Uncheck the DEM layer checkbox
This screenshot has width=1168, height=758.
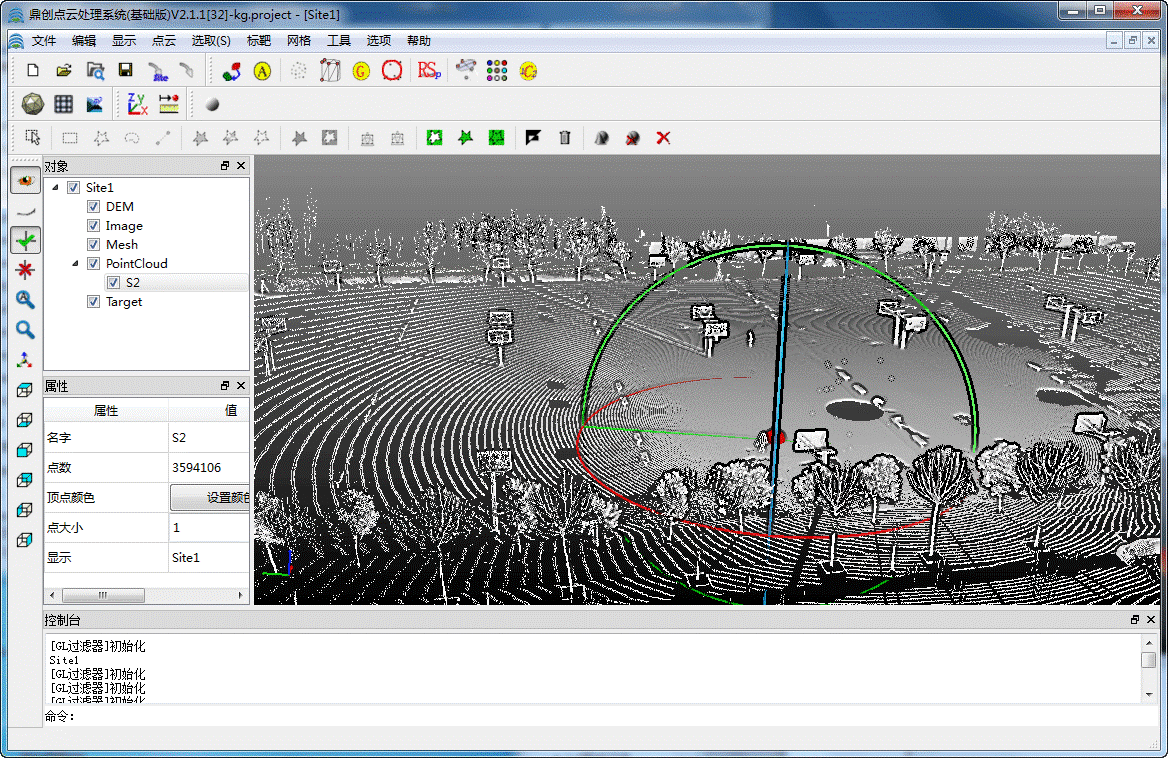[x=93, y=207]
